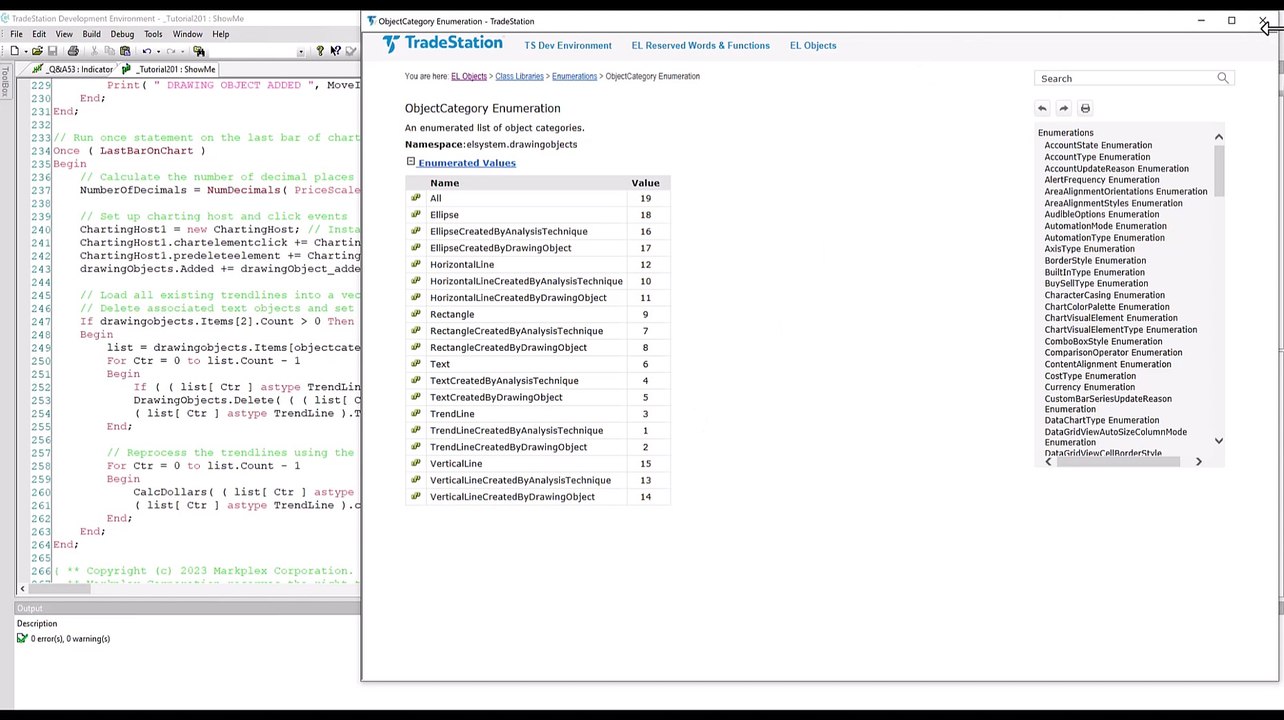The image size is (1284, 720).
Task: Print the help page with the printer icon
Action: [x=1085, y=108]
